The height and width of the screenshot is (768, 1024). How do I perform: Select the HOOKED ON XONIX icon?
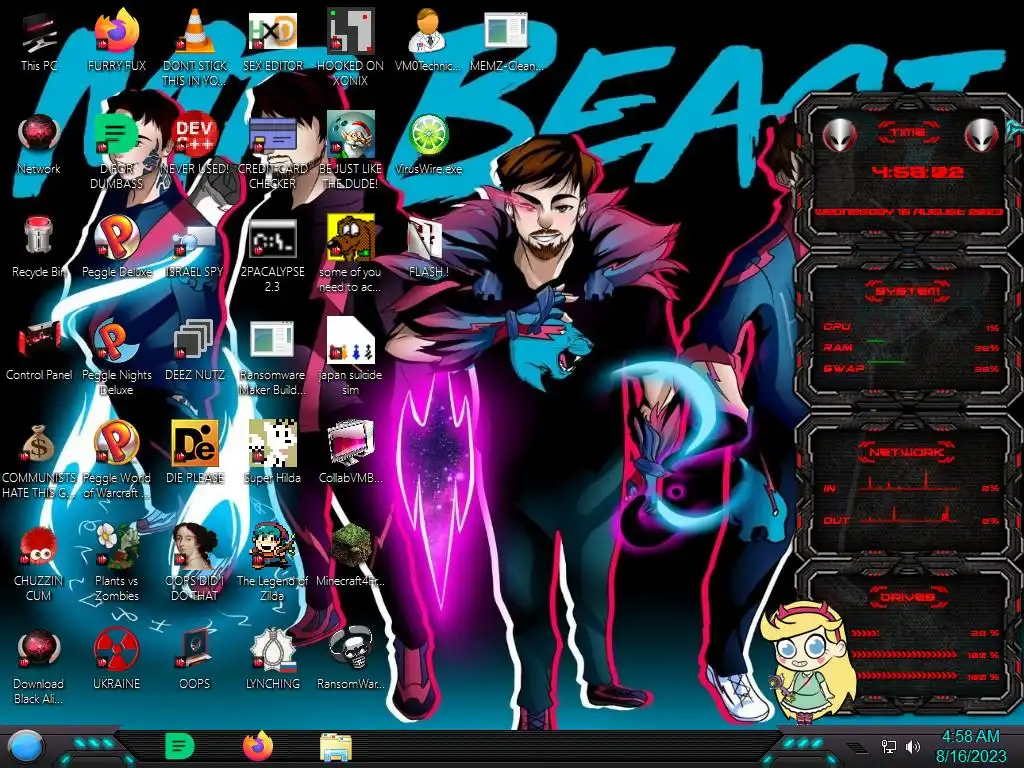350,31
